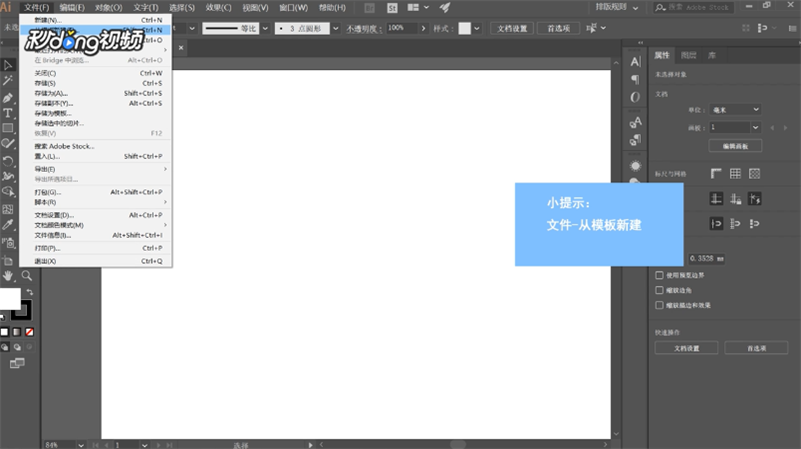The width and height of the screenshot is (801, 449).
Task: Choose 退出(X) from the File menu
Action: point(96,261)
